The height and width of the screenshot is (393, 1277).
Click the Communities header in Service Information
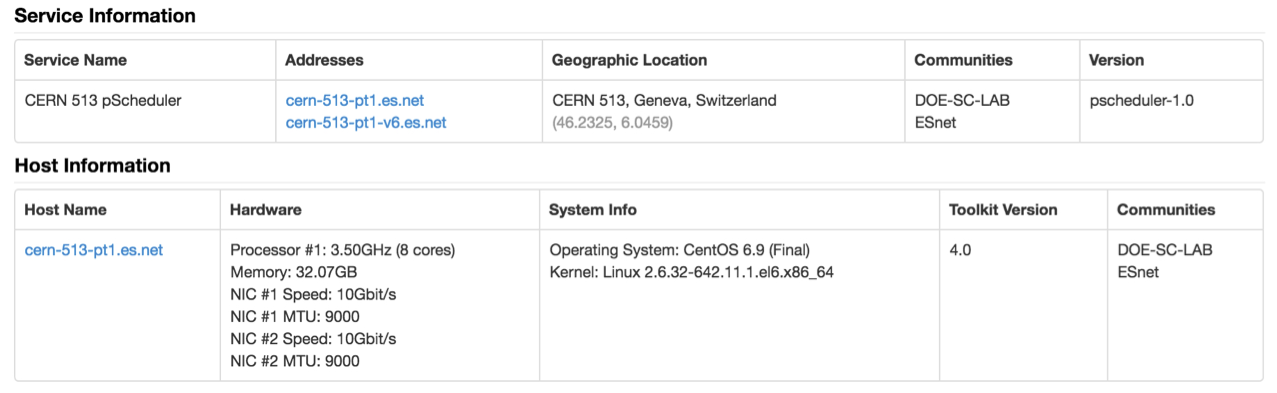coord(963,60)
